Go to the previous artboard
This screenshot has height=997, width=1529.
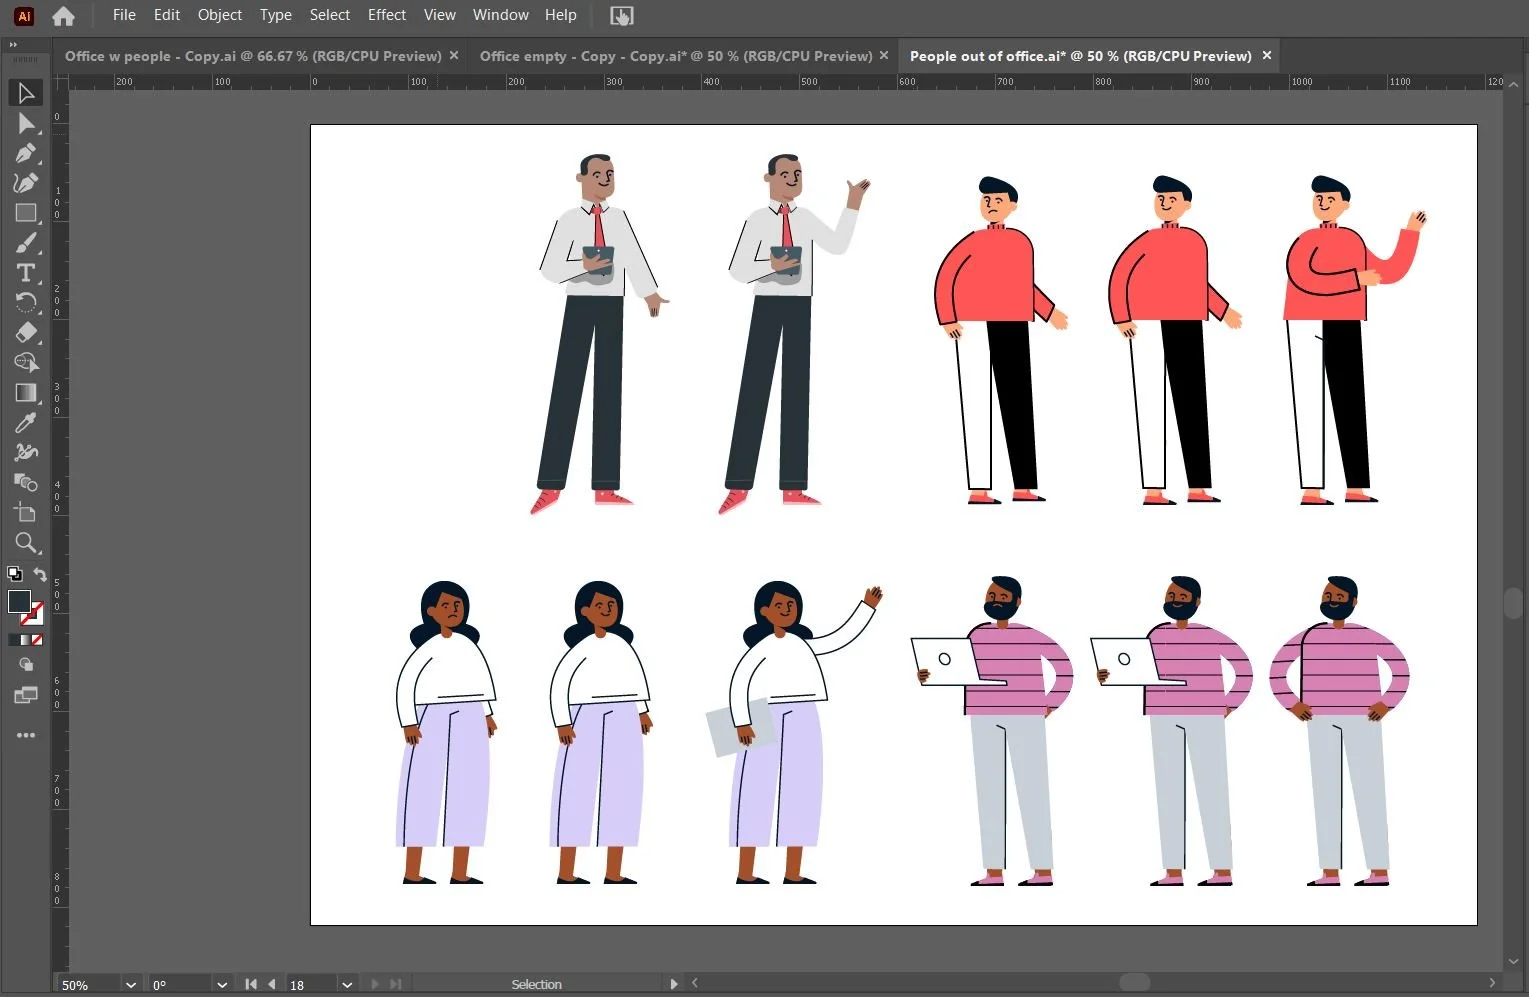272,985
